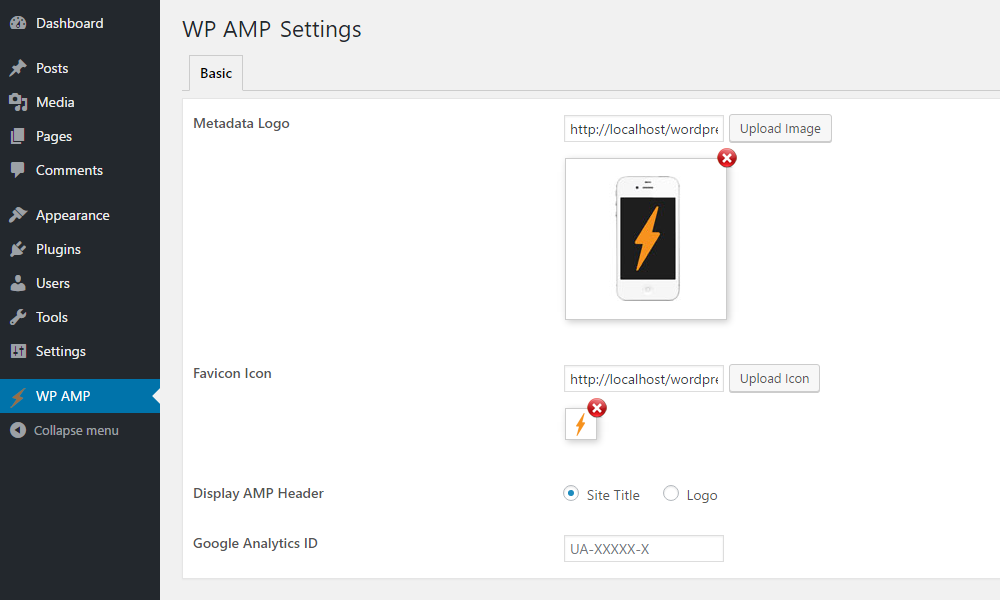Click the Comments speech bubble icon
Screen dimensions: 1000x600
pos(18,170)
